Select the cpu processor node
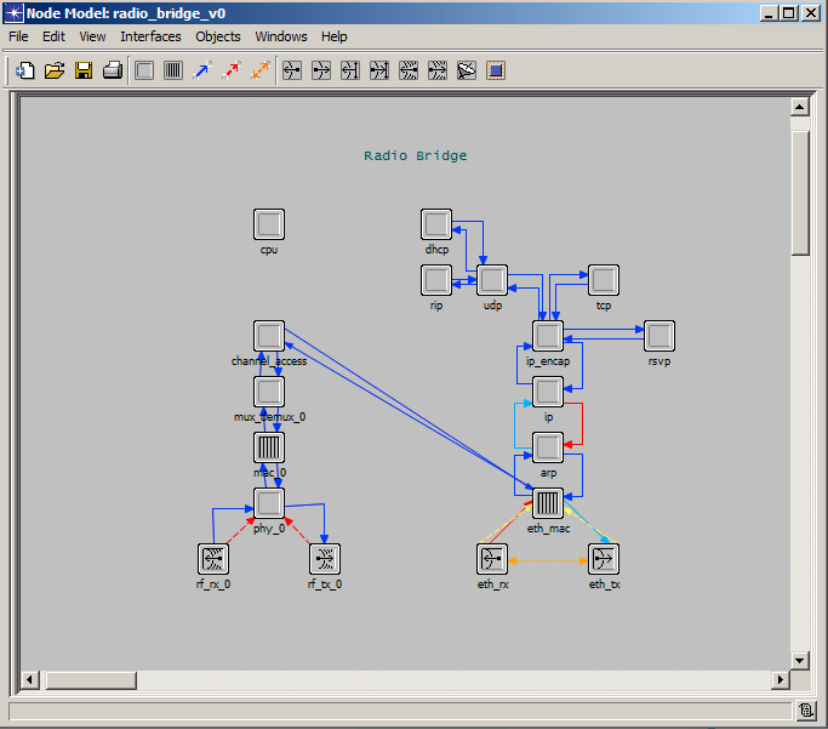This screenshot has height=729, width=828. pos(269,224)
